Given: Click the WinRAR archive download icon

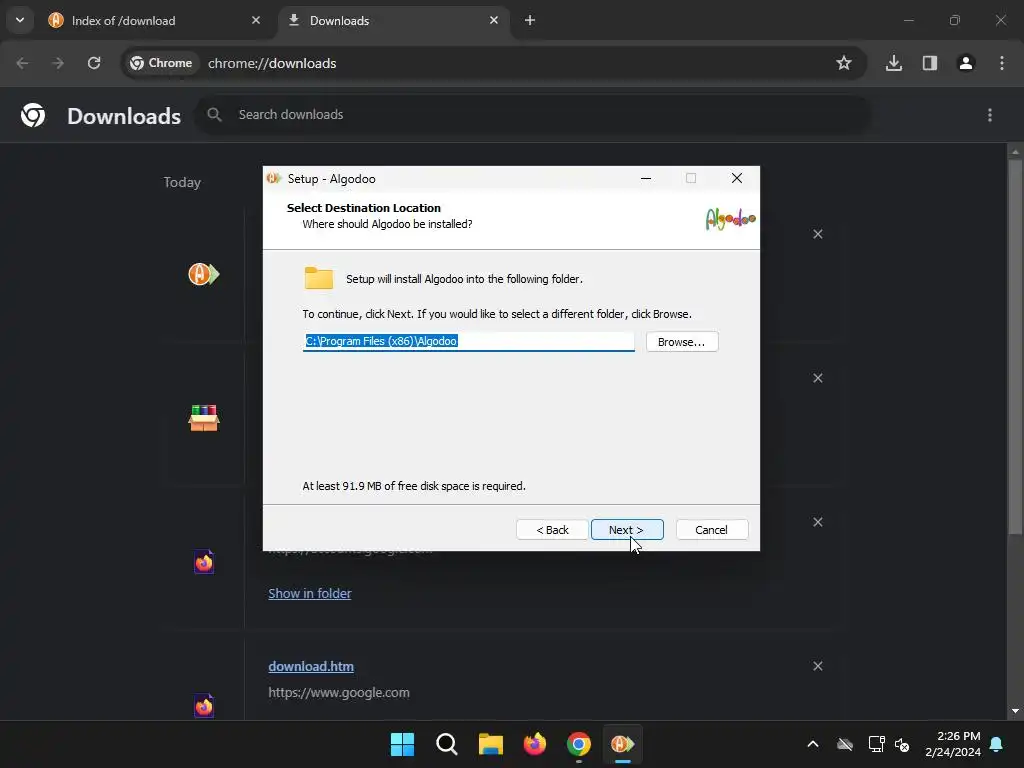Looking at the screenshot, I should click(204, 418).
